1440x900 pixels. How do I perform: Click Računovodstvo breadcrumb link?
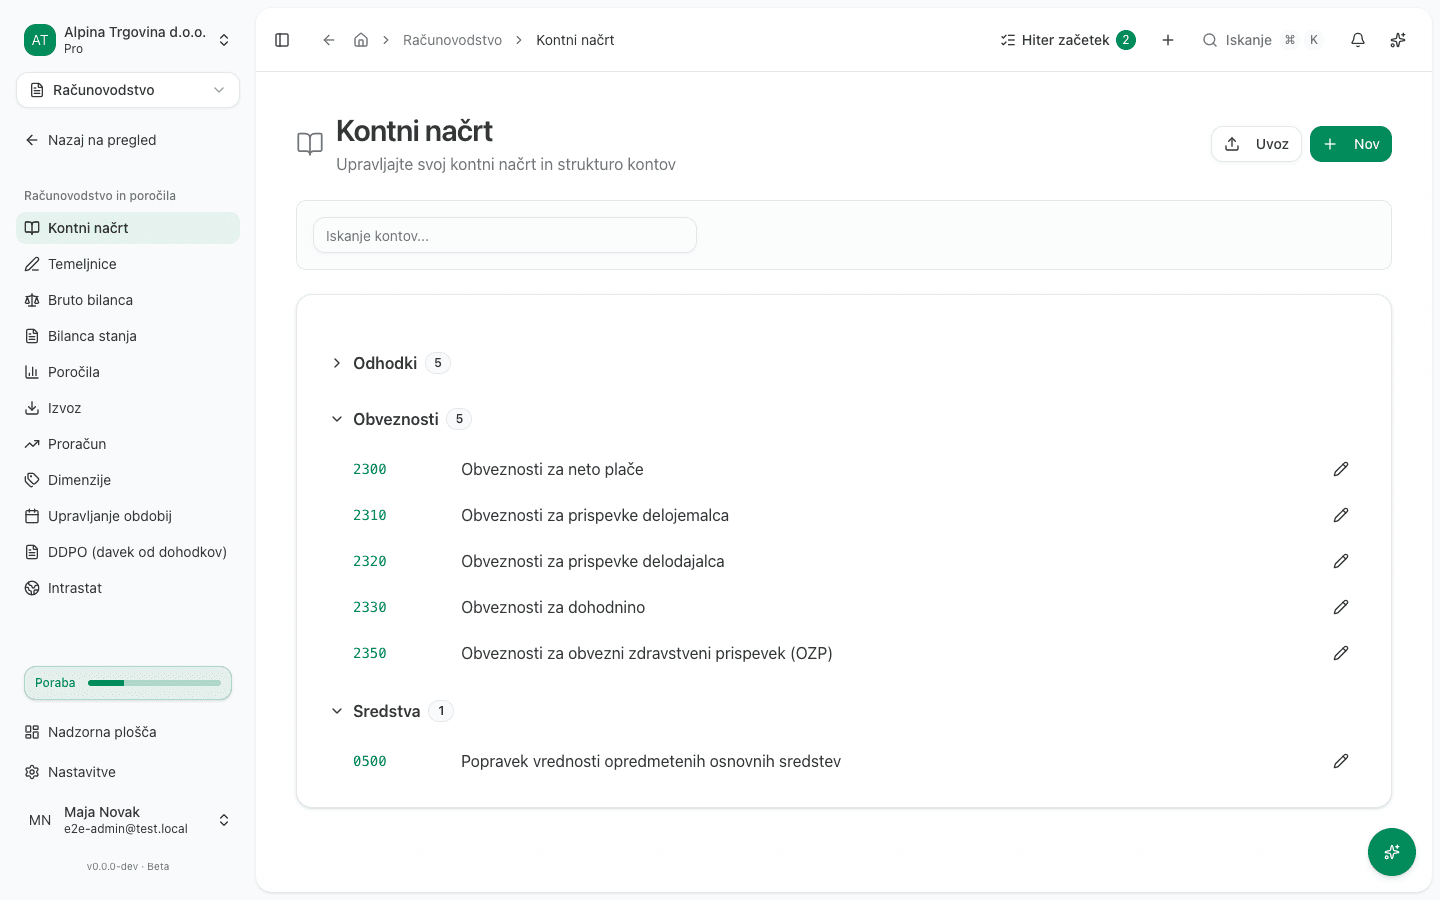click(452, 40)
